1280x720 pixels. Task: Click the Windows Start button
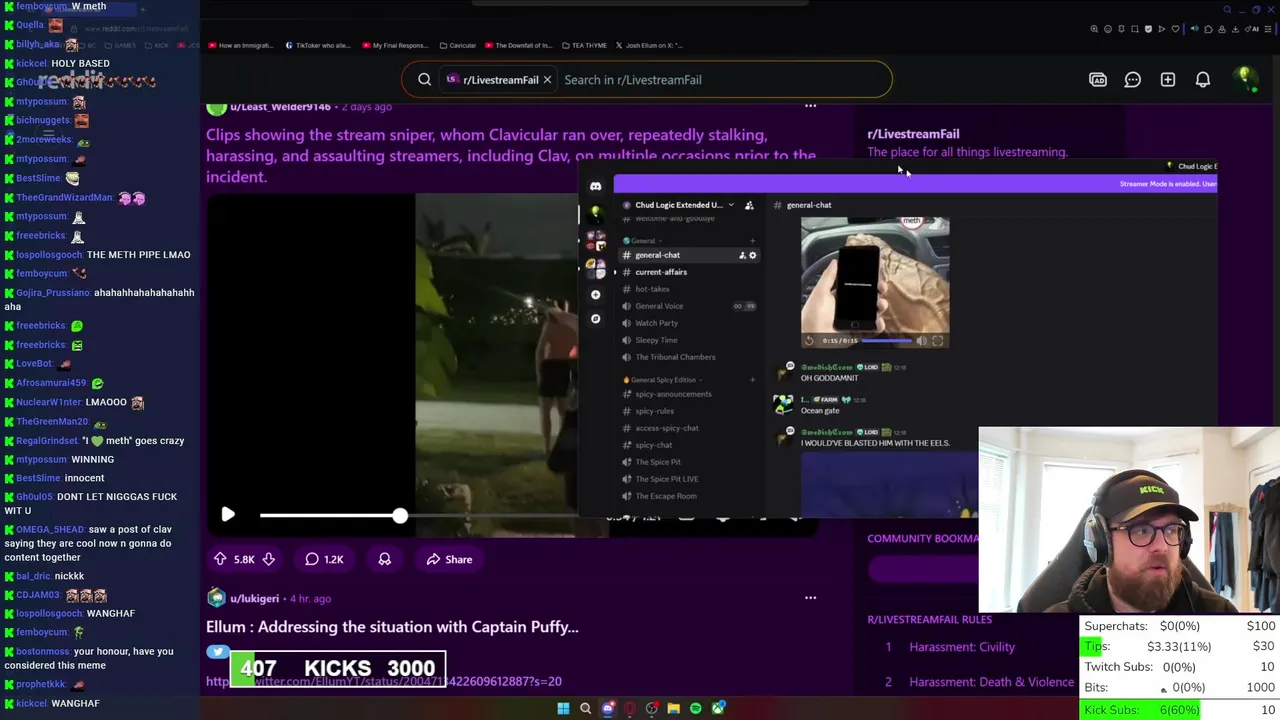coord(563,709)
